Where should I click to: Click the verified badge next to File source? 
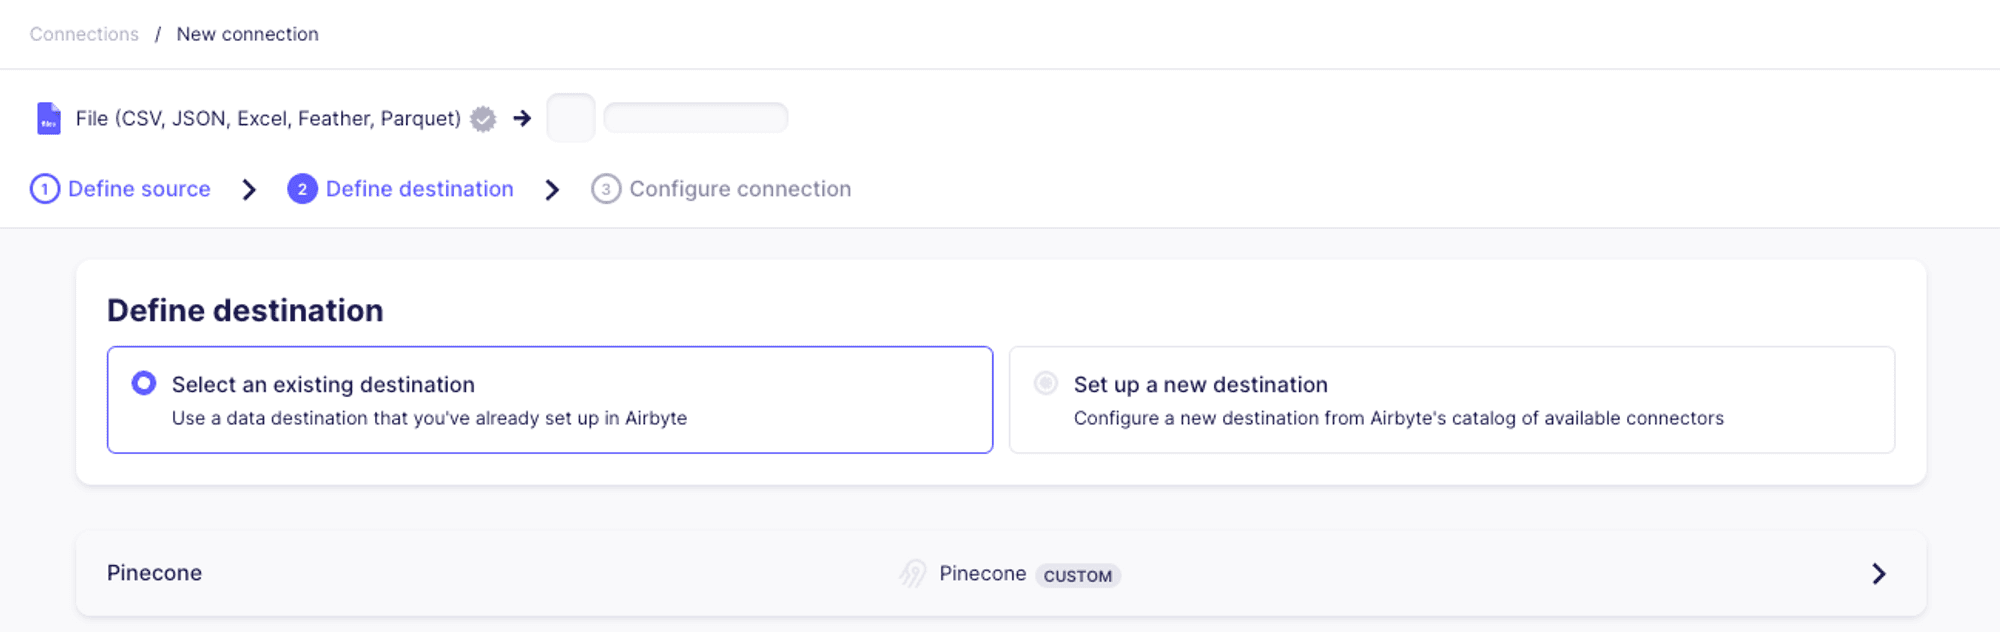[482, 118]
